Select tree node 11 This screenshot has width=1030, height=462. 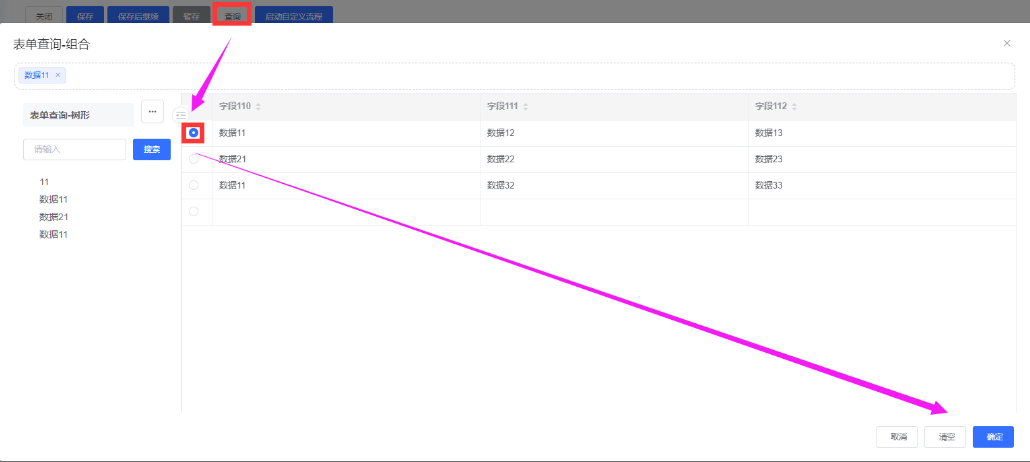click(x=44, y=182)
